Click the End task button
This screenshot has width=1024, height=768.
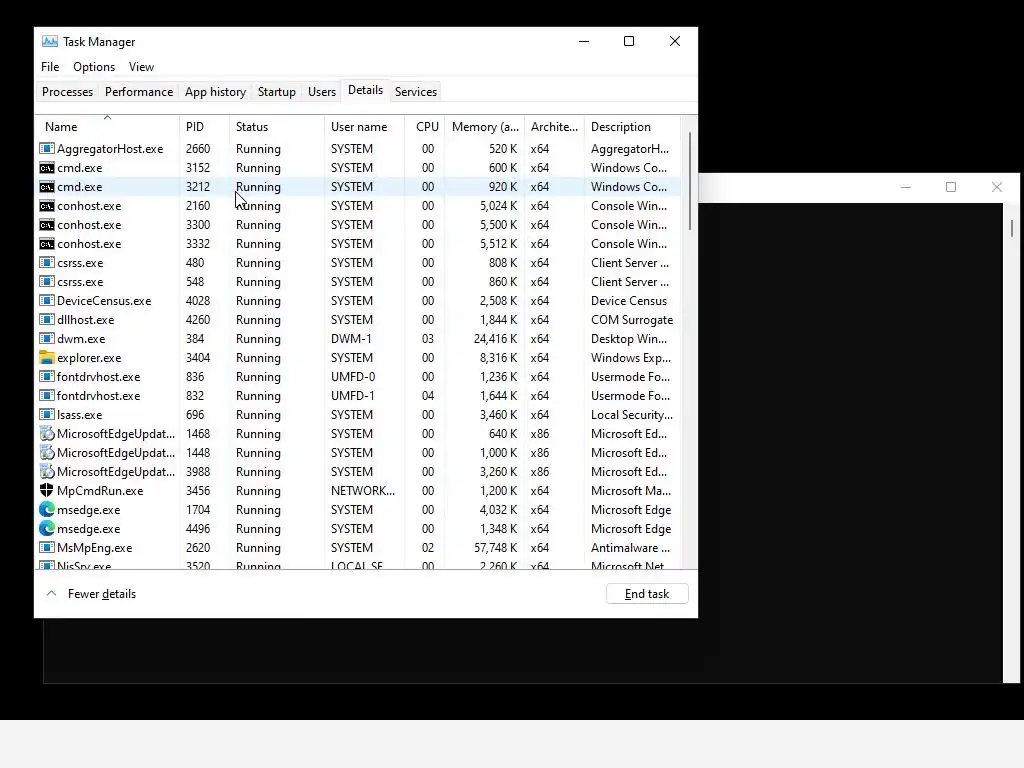(647, 594)
